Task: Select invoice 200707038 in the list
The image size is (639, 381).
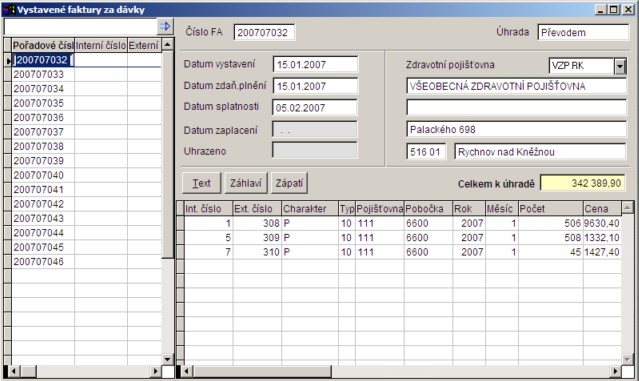Action: [39, 146]
